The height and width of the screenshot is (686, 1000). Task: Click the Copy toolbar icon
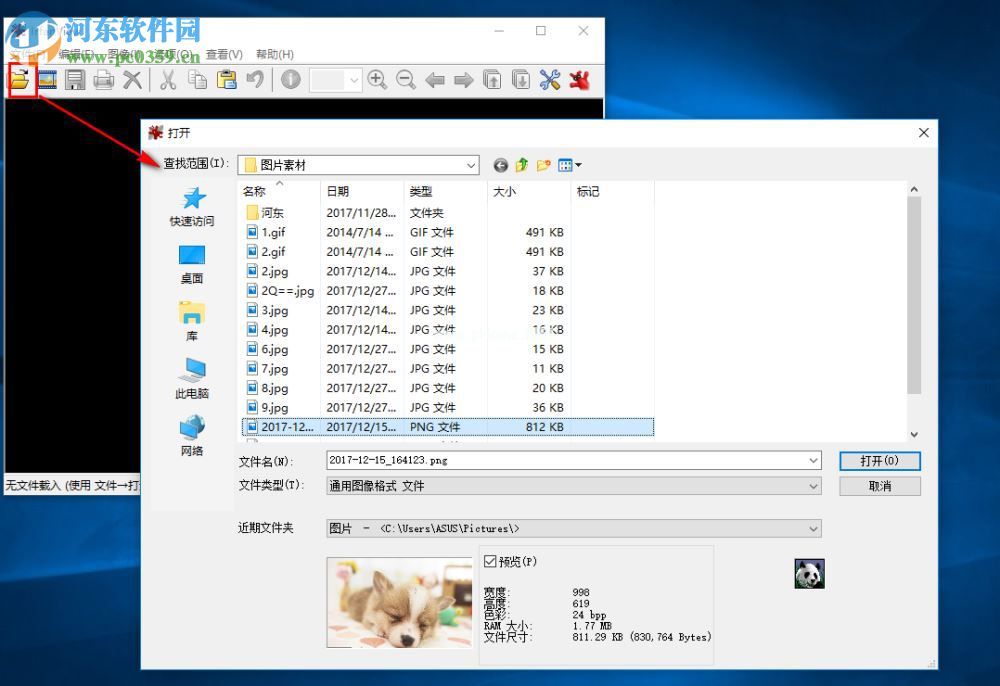(x=197, y=80)
